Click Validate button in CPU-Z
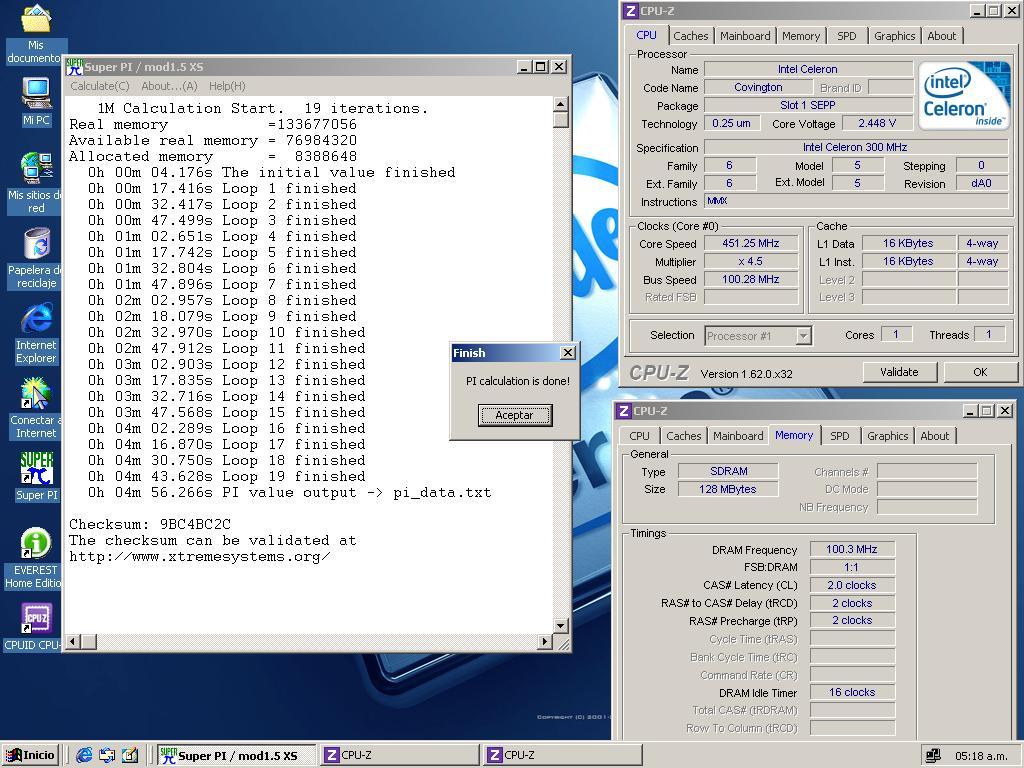Image resolution: width=1024 pixels, height=768 pixels. [899, 372]
